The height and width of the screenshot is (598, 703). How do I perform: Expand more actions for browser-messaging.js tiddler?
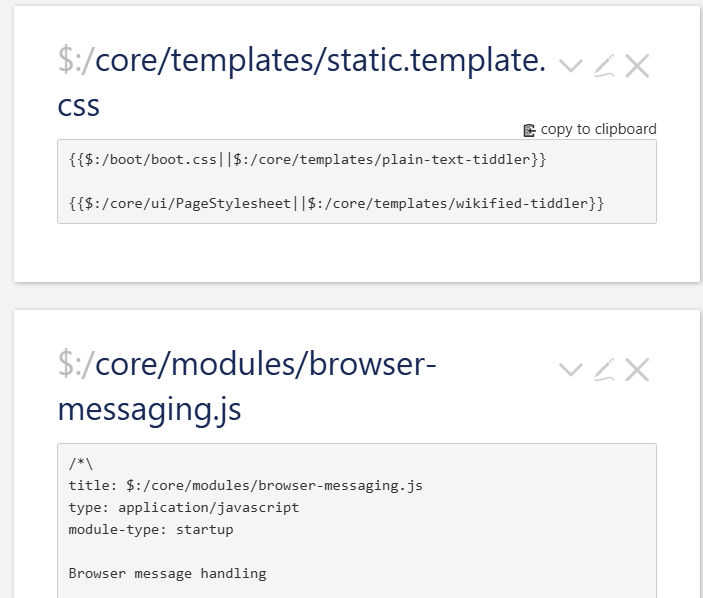click(x=570, y=370)
